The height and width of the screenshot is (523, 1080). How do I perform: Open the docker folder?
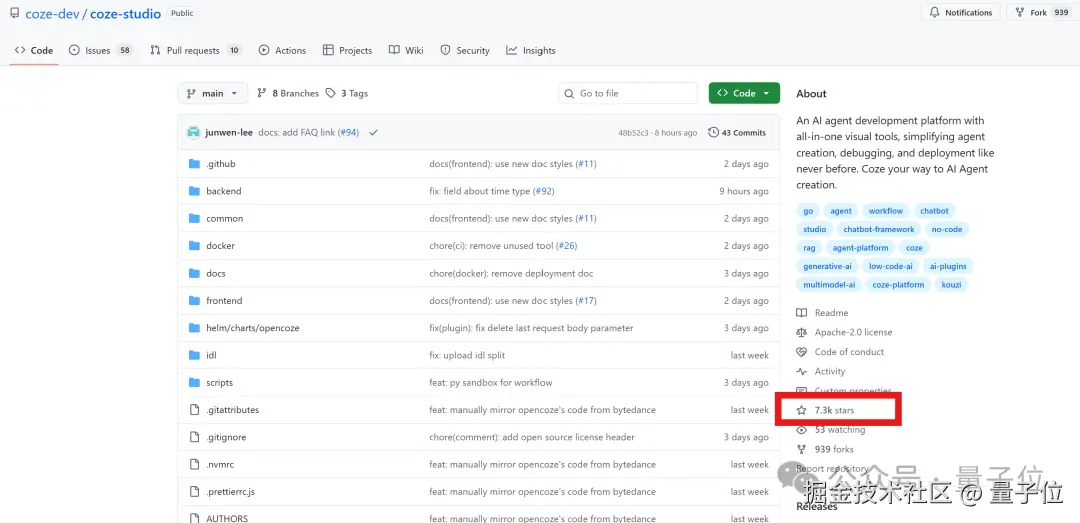pyautogui.click(x=220, y=246)
